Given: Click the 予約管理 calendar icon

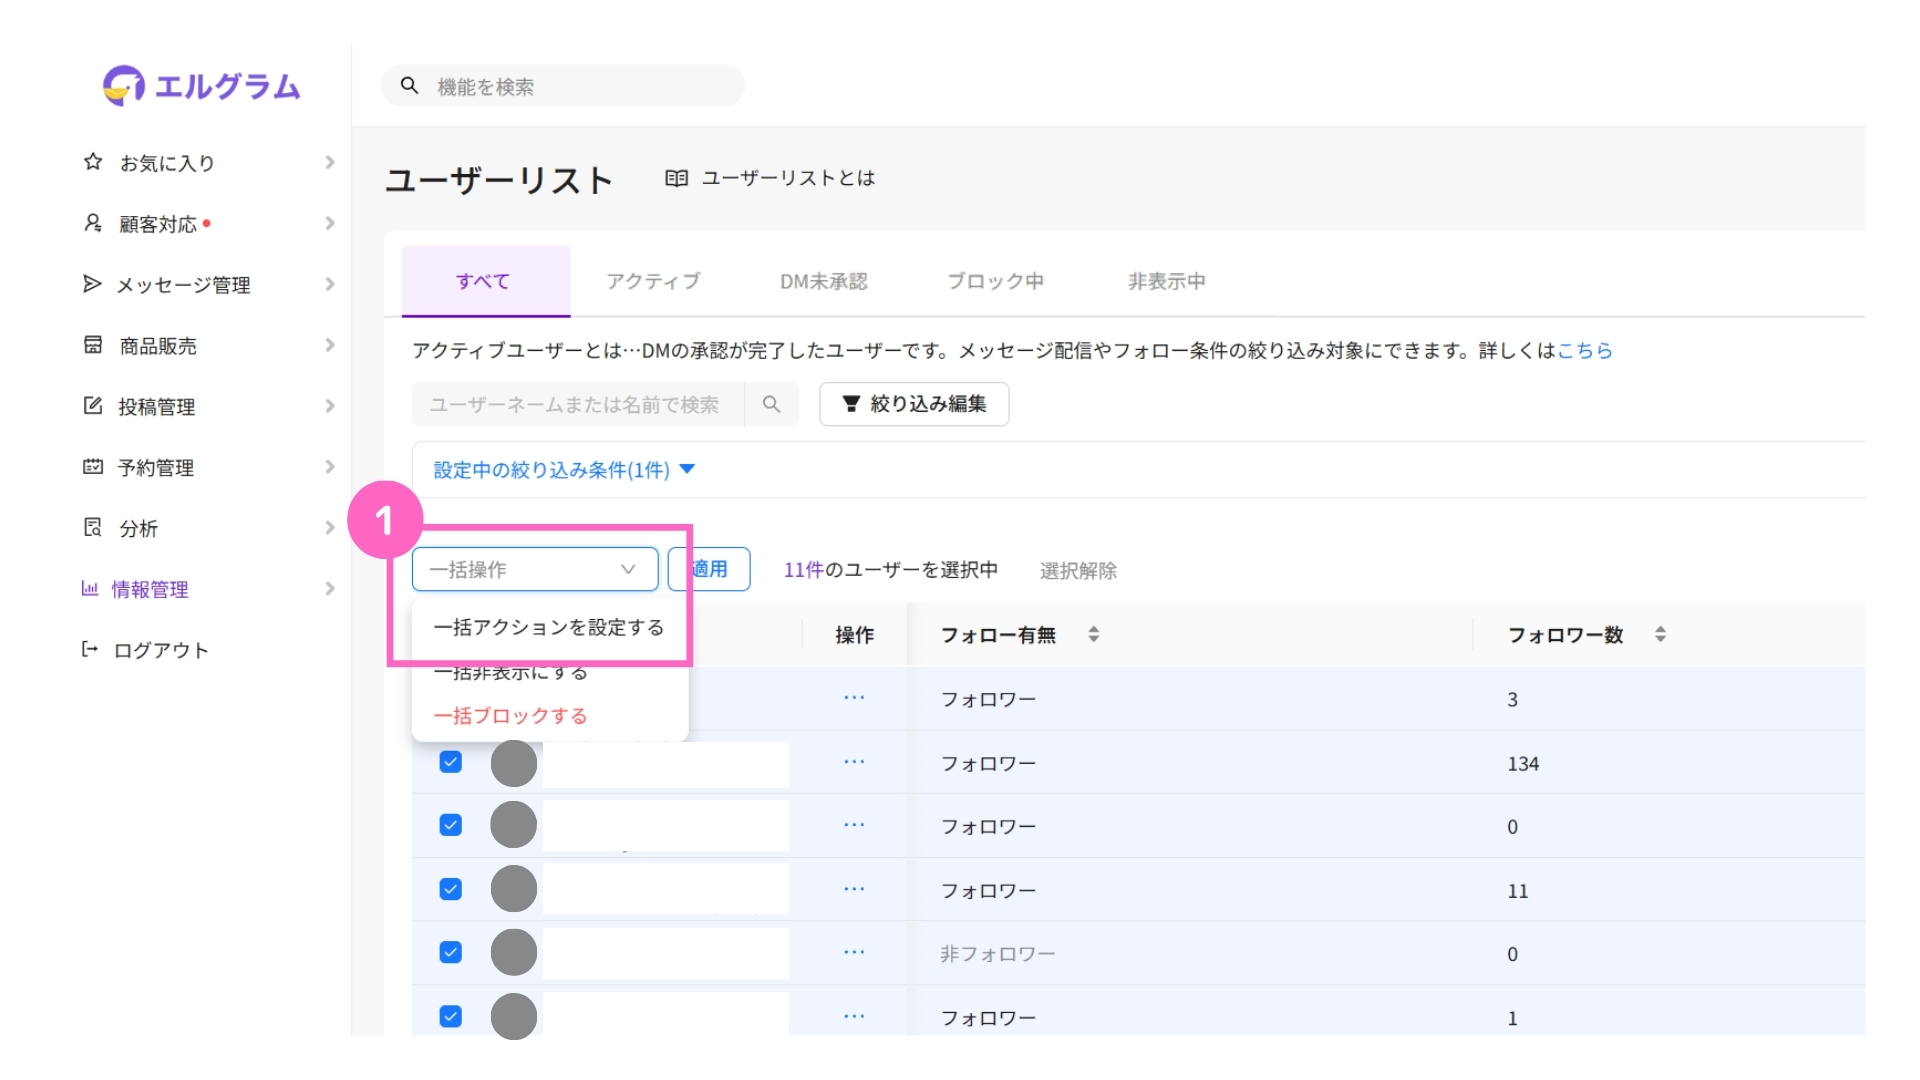Looking at the screenshot, I should [x=93, y=467].
